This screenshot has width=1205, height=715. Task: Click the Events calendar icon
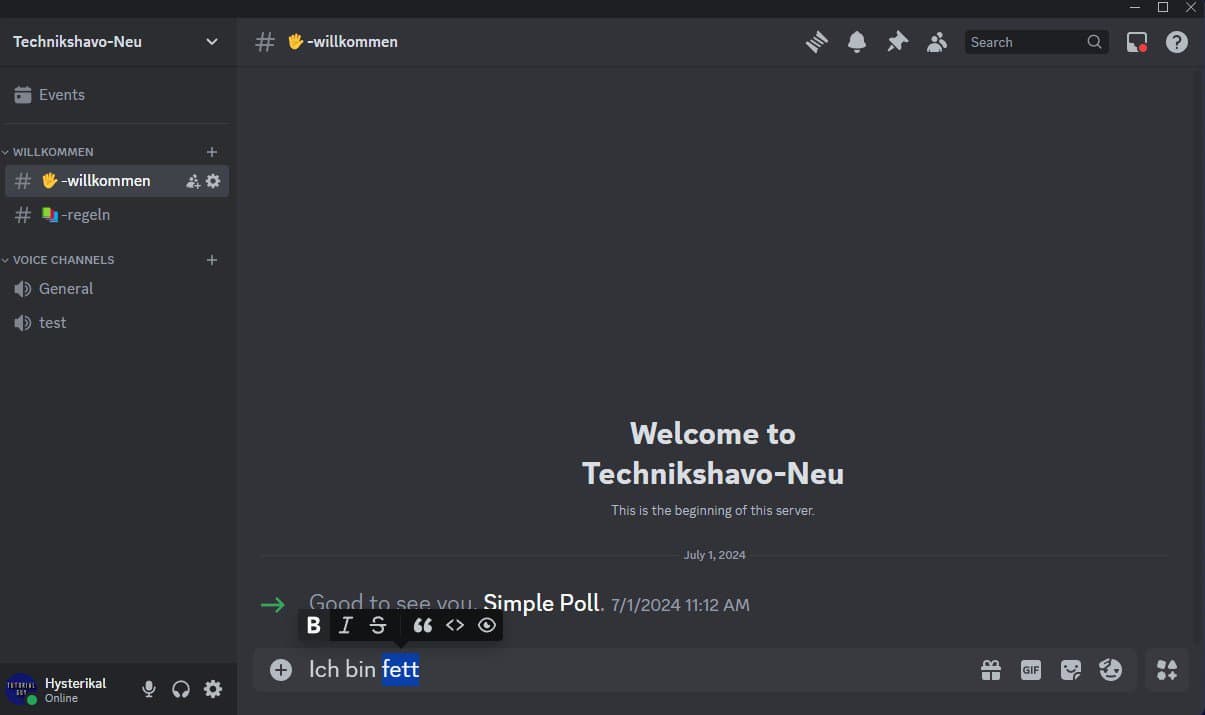[x=22, y=95]
